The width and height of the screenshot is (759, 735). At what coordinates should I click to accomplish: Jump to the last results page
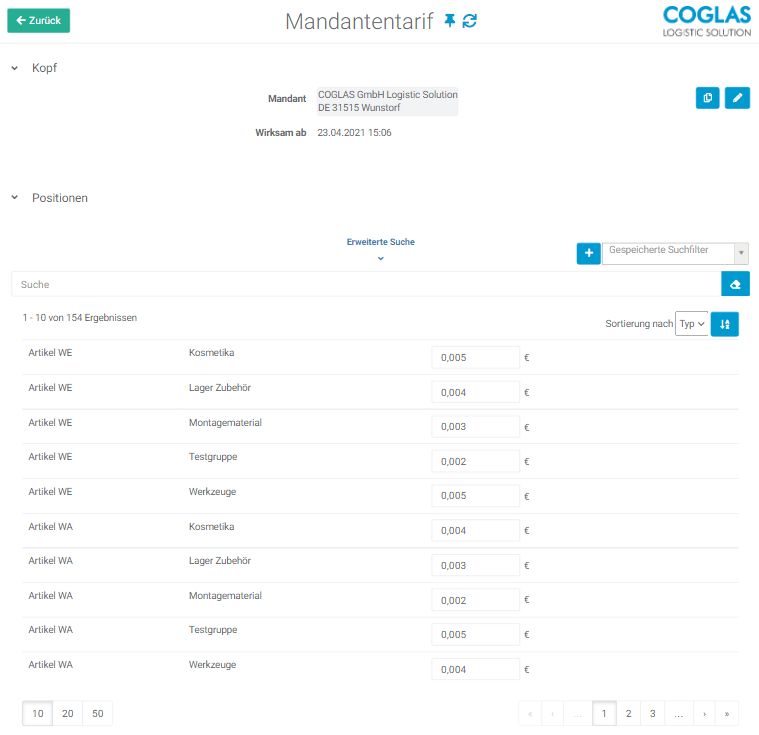pos(726,713)
